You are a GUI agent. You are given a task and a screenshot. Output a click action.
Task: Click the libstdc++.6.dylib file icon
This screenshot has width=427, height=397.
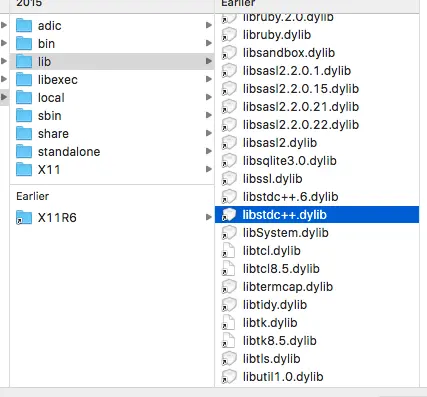(229, 197)
